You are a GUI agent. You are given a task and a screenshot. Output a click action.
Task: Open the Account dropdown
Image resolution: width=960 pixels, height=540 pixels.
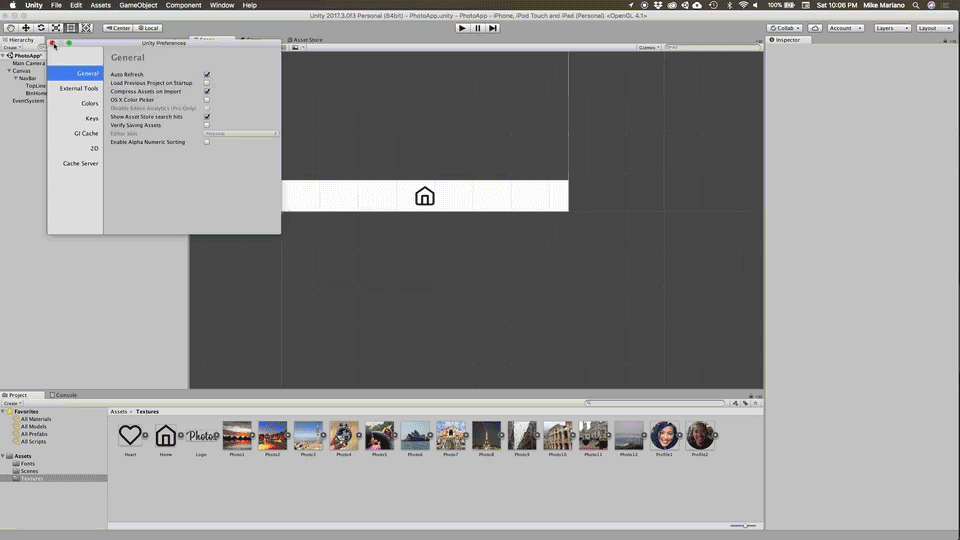point(845,28)
